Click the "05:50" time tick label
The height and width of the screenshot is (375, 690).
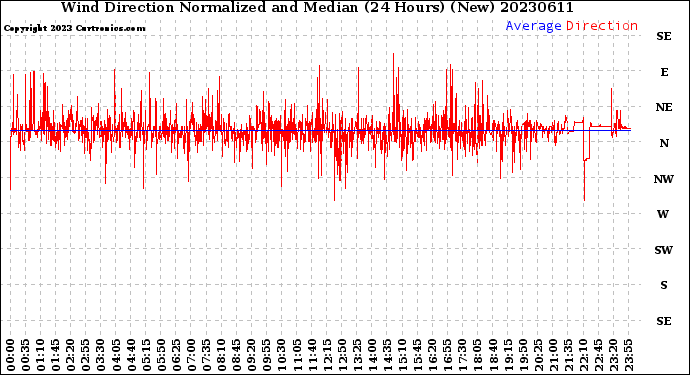click(x=161, y=355)
